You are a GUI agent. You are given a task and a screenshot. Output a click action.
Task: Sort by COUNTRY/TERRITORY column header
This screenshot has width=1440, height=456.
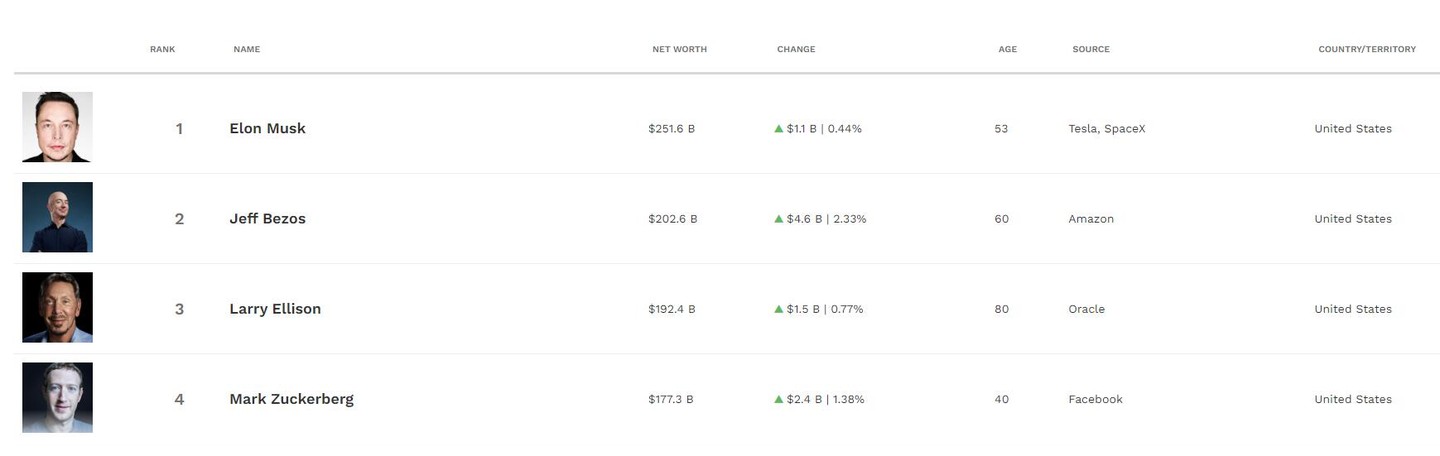point(1367,49)
